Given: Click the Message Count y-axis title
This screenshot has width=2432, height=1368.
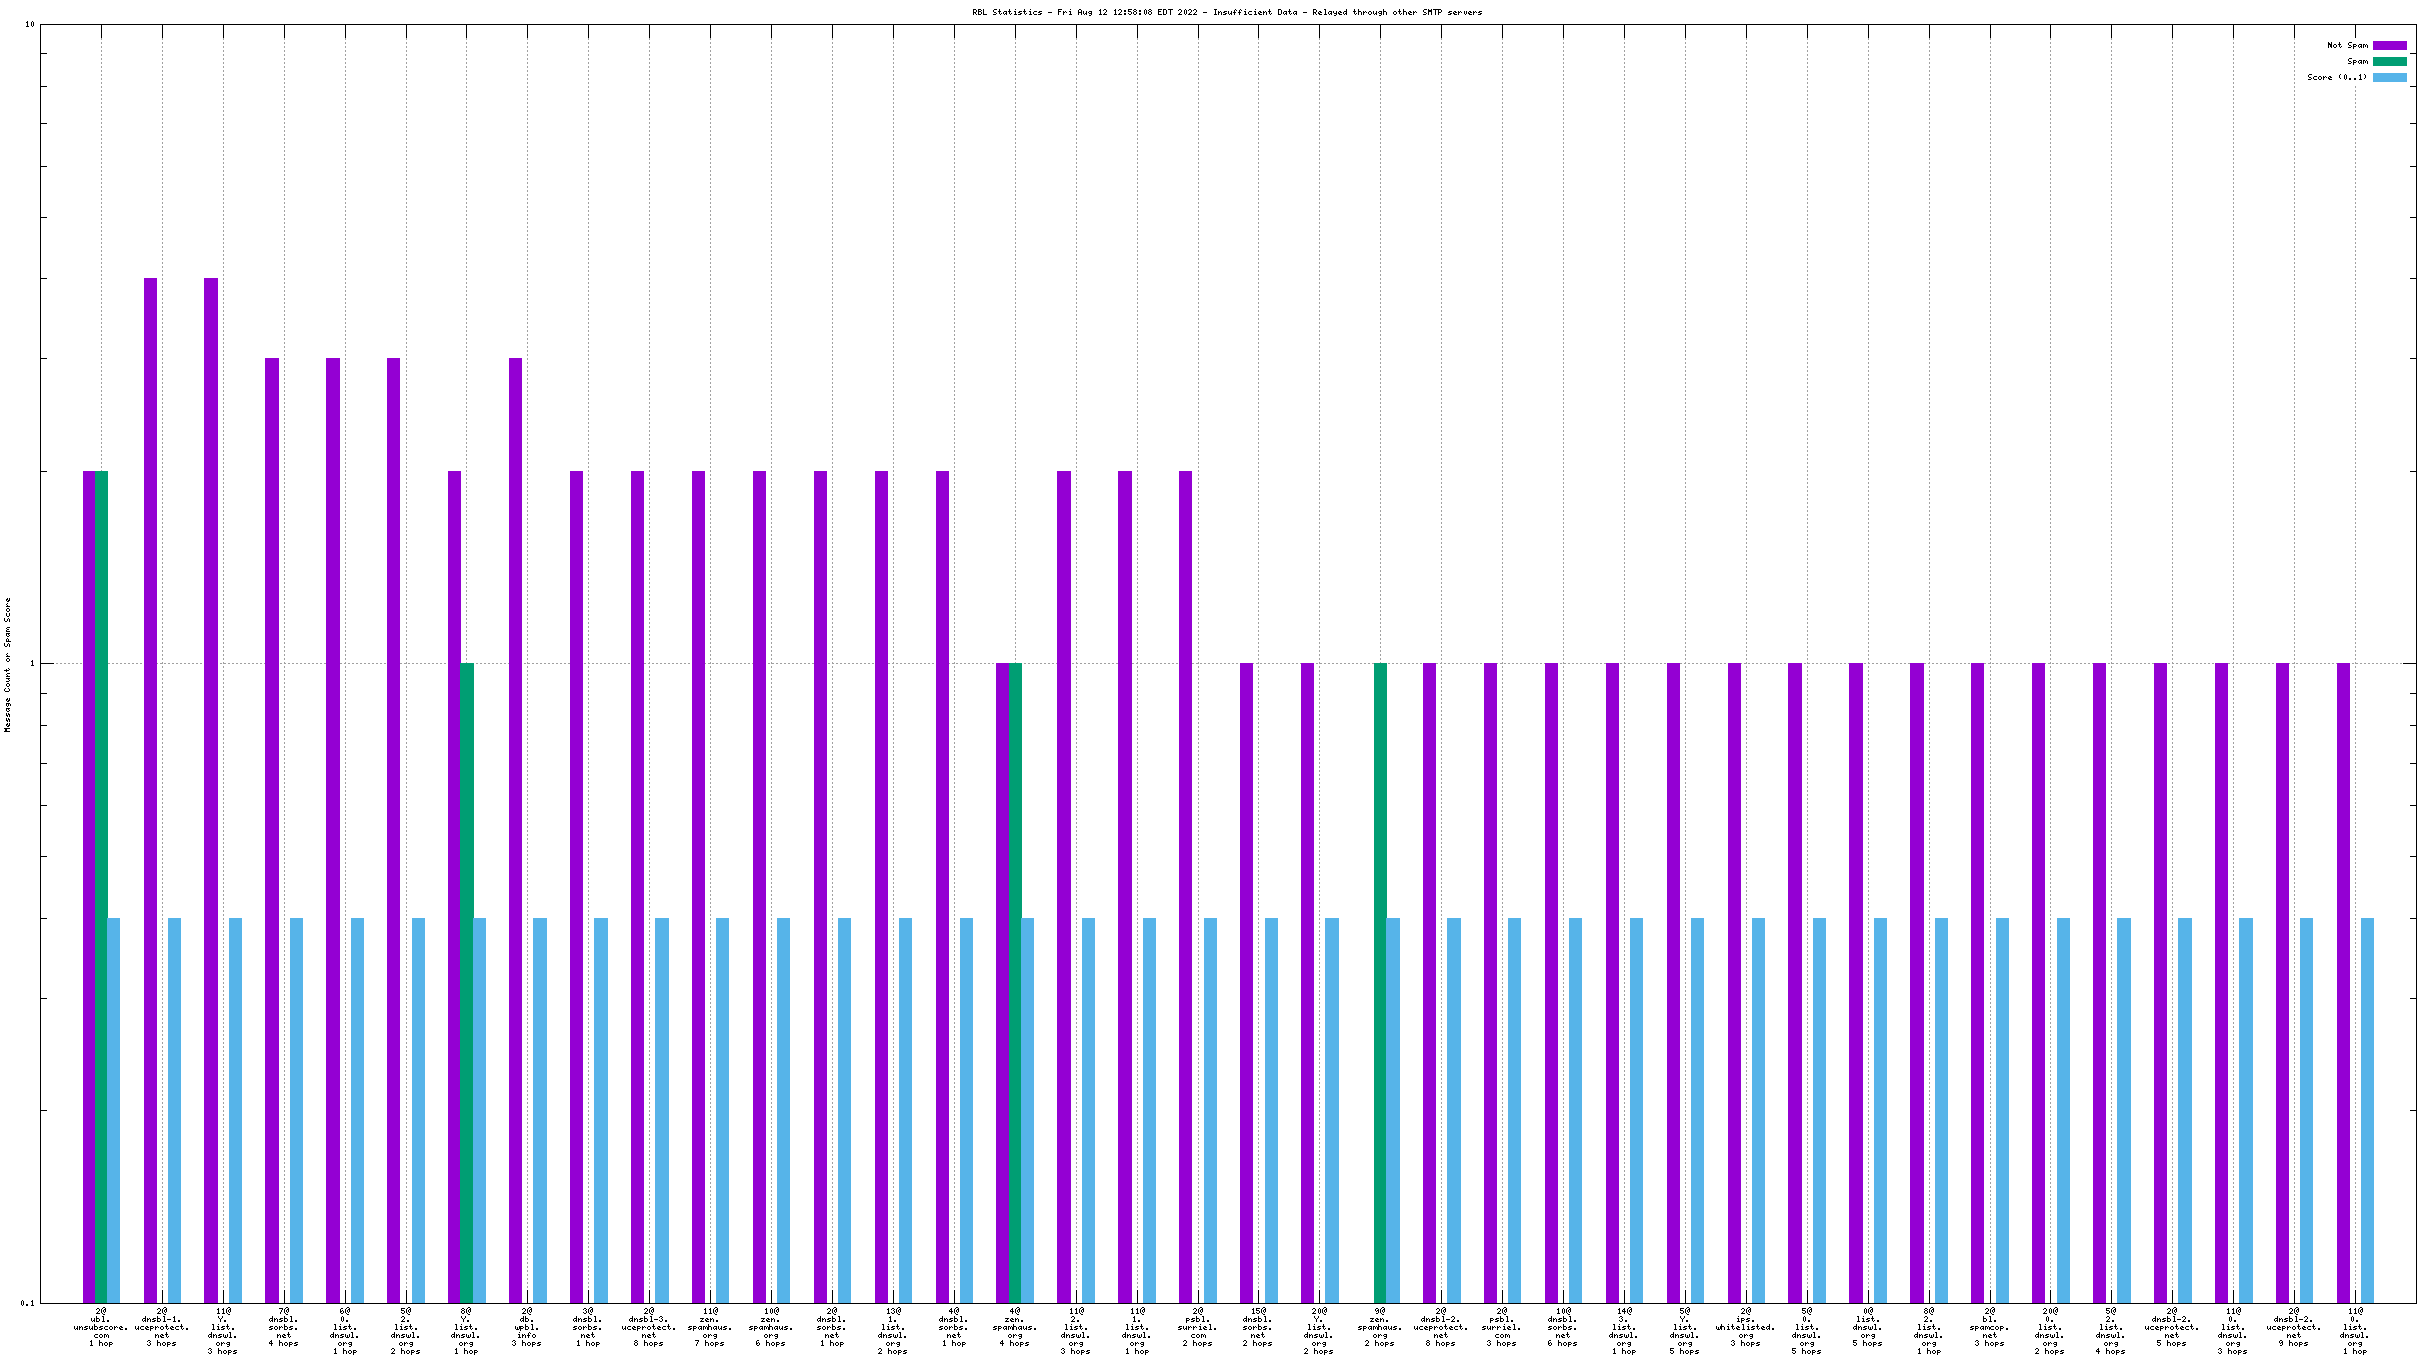Looking at the screenshot, I should [8, 665].
